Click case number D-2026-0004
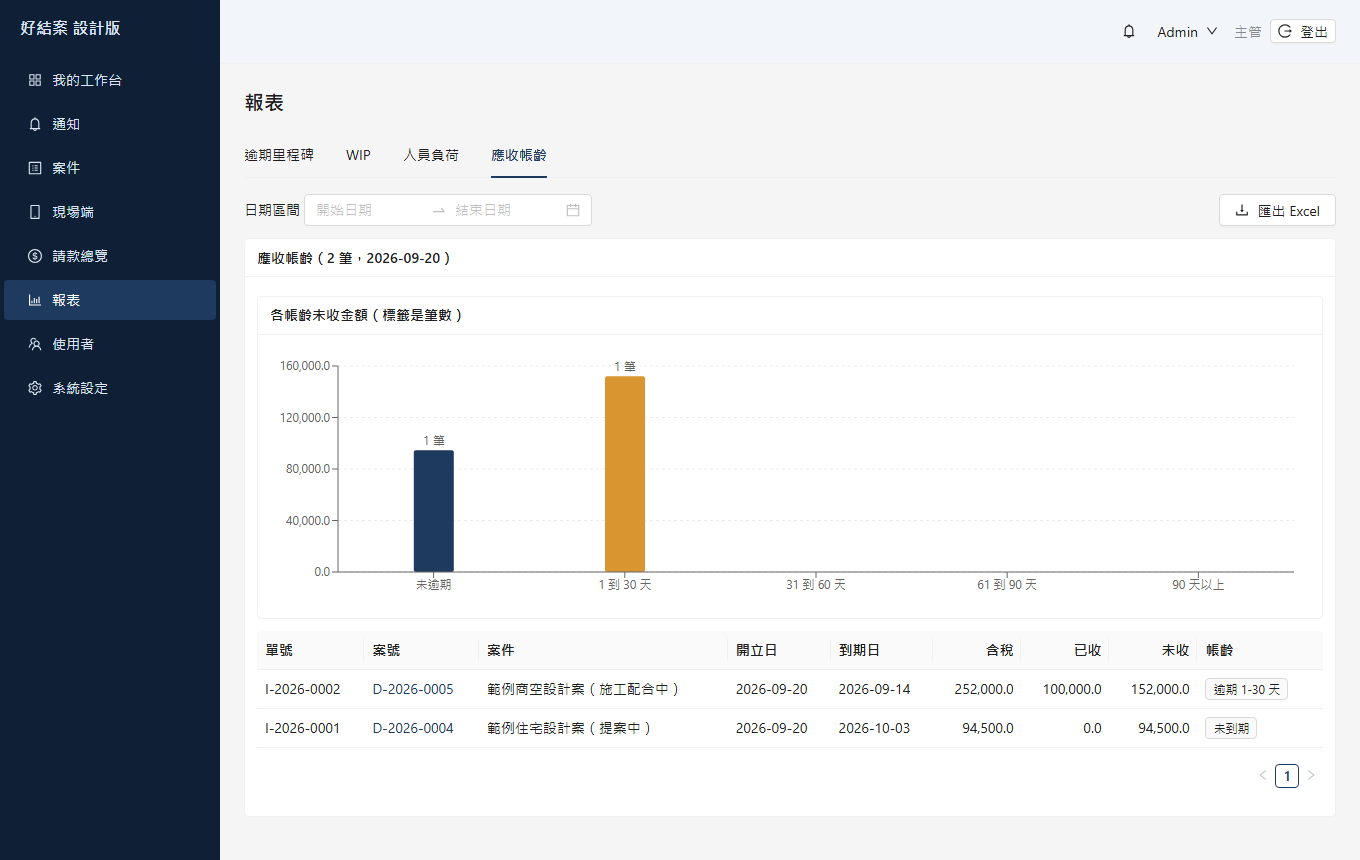 point(413,728)
